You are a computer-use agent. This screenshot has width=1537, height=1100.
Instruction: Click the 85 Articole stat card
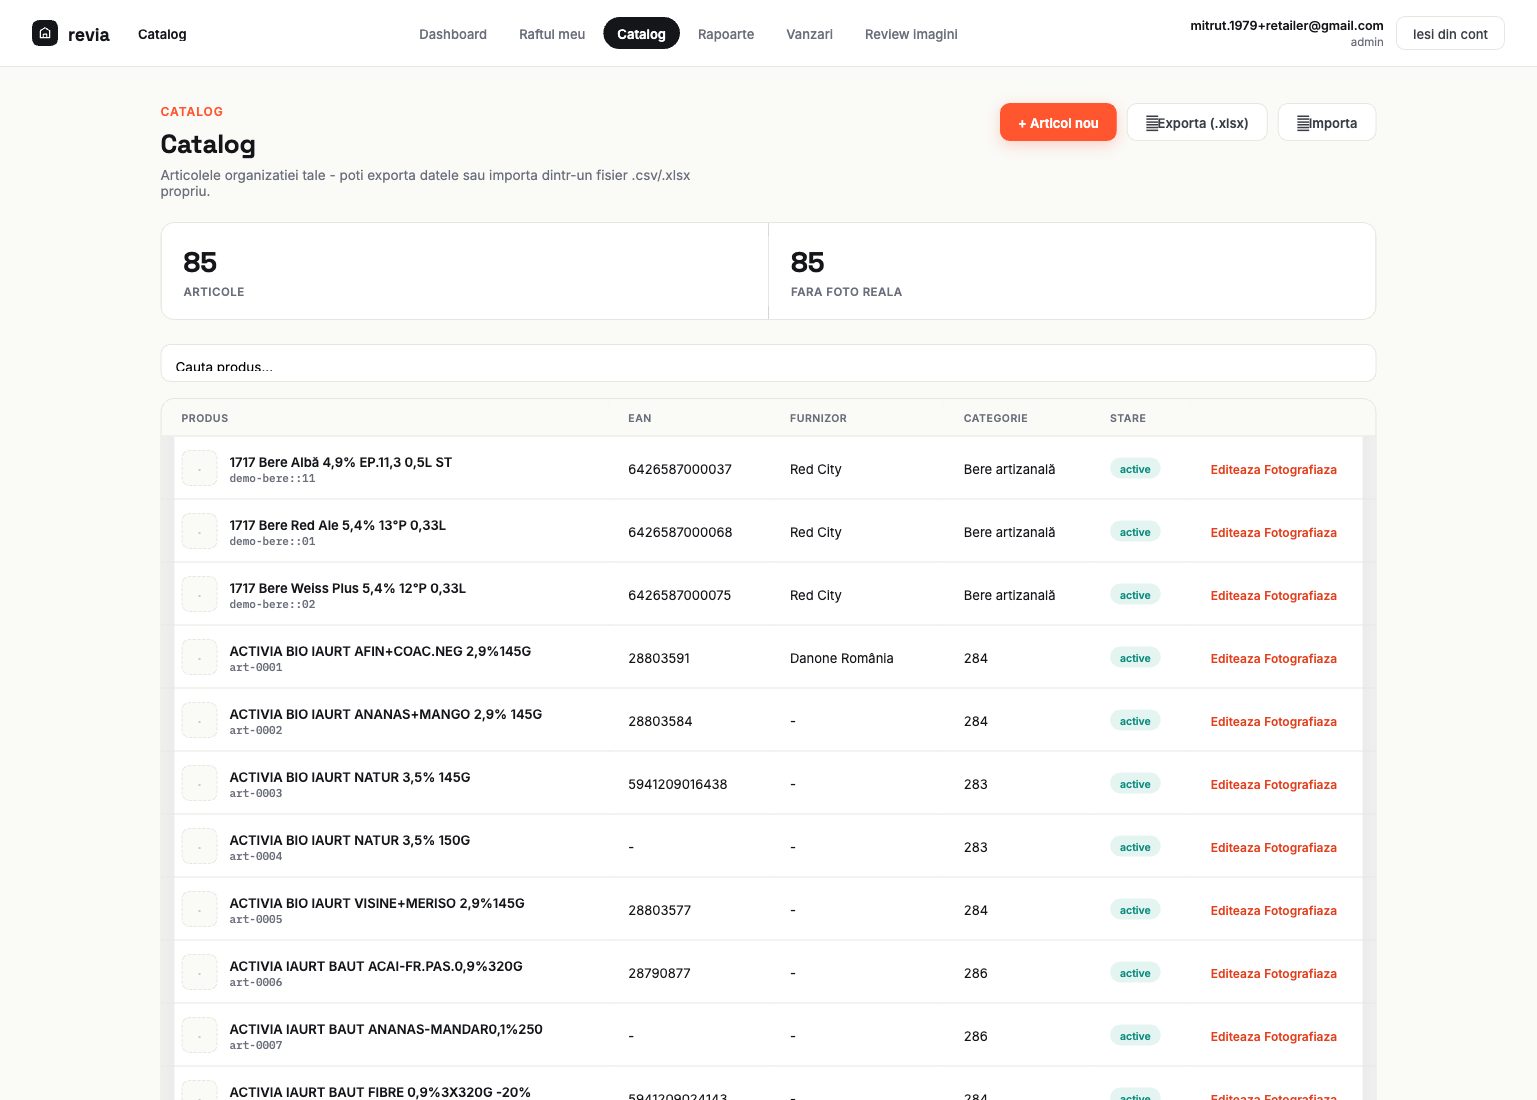point(465,271)
